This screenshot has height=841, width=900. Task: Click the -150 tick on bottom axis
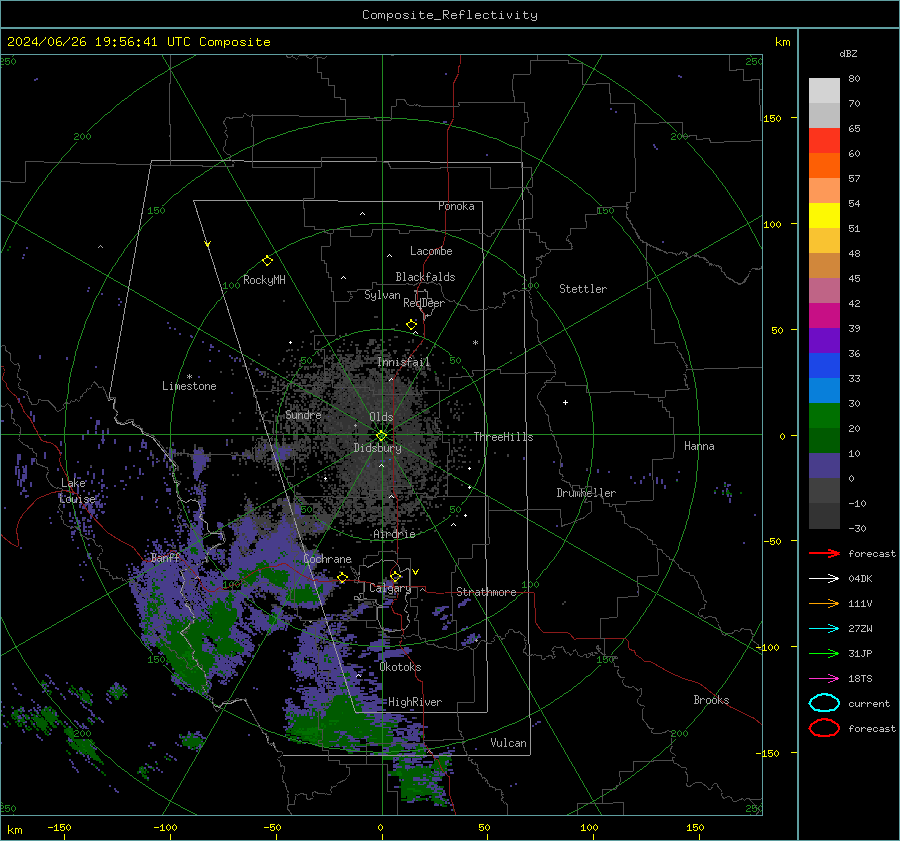[59, 827]
